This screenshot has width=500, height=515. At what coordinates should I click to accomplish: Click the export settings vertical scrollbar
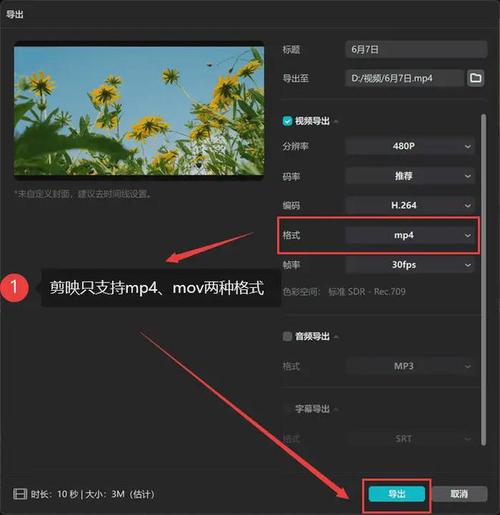click(483, 279)
